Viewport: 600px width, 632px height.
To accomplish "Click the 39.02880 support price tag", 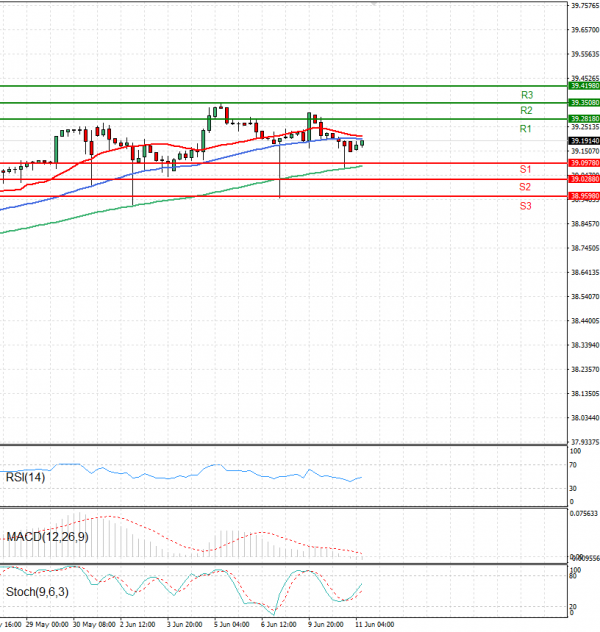I will [x=584, y=179].
